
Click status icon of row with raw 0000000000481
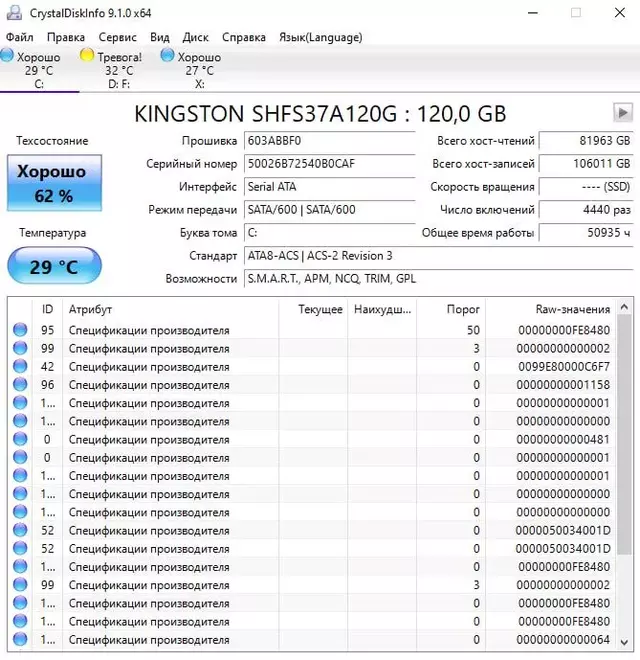coord(20,439)
